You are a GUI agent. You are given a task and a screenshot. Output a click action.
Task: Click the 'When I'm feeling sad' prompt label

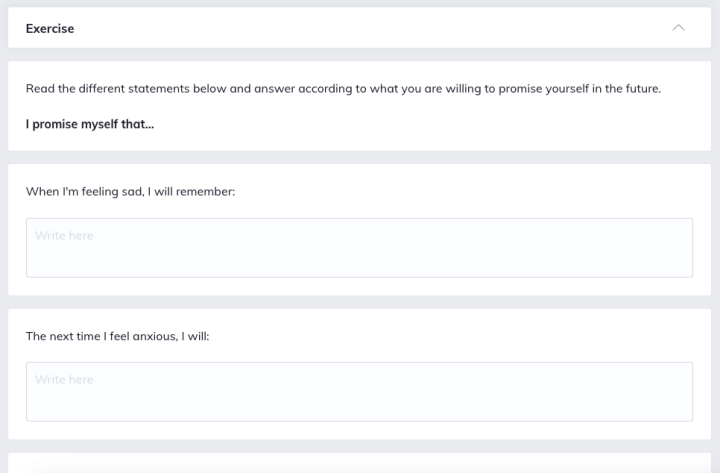click(130, 191)
